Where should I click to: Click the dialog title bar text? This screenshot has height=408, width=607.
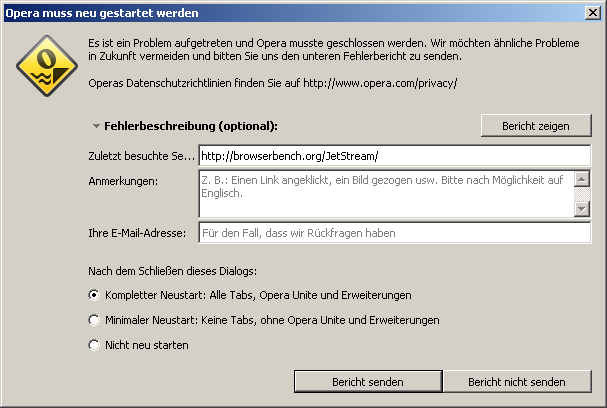(101, 13)
